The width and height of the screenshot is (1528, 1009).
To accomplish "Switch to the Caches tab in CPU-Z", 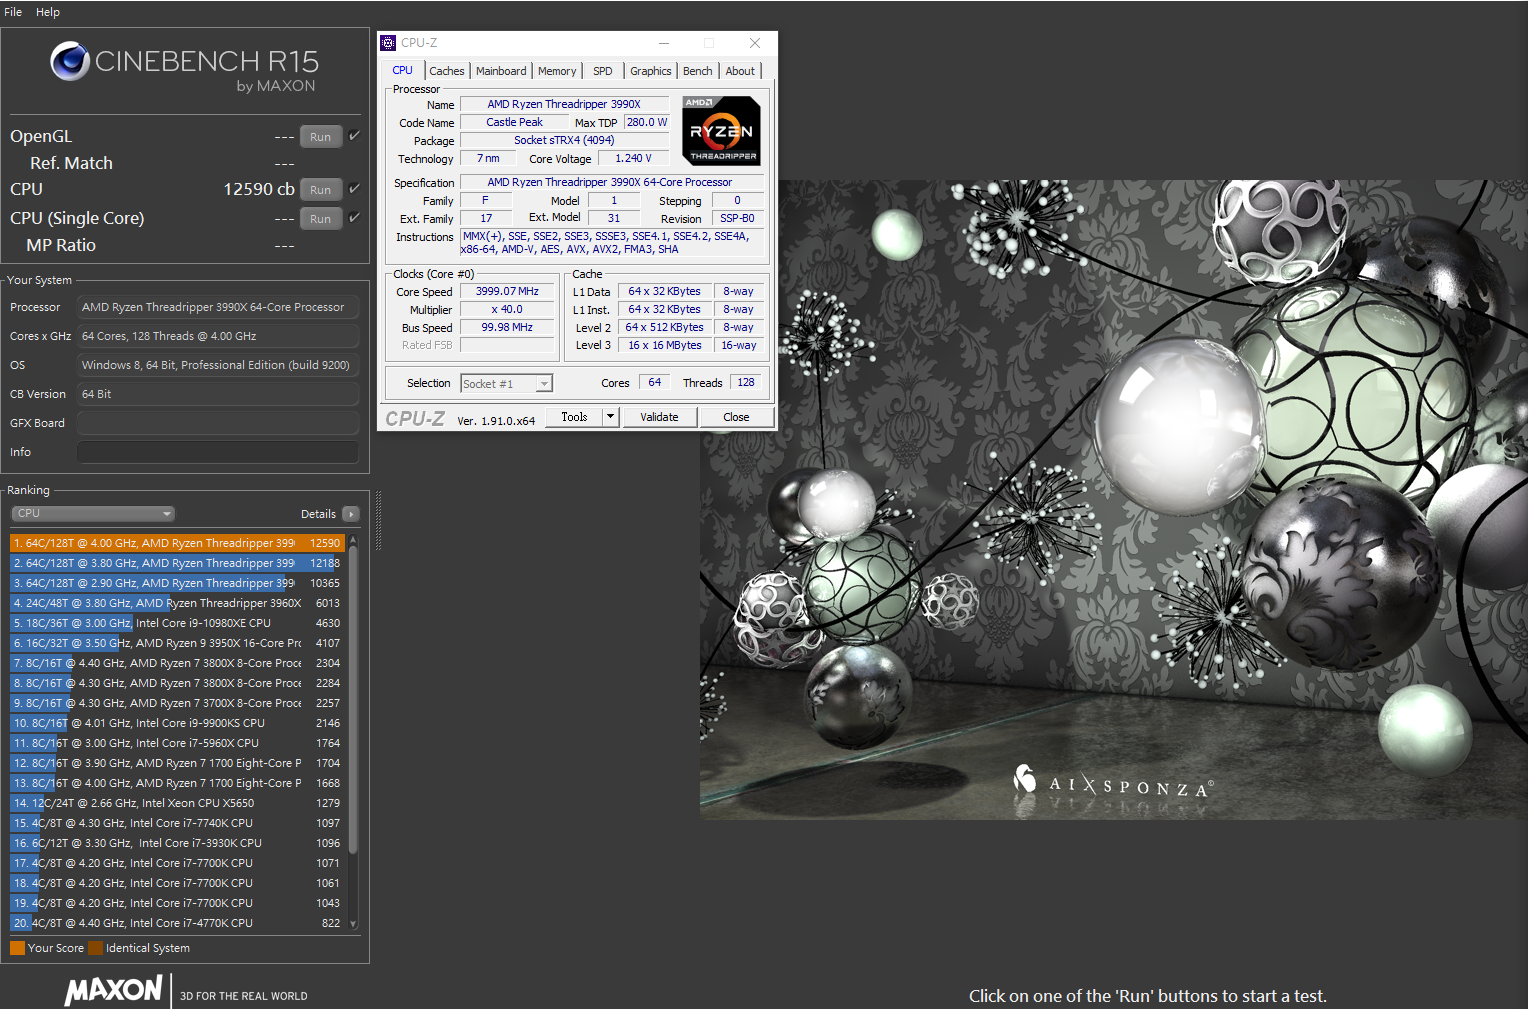I will [x=447, y=71].
